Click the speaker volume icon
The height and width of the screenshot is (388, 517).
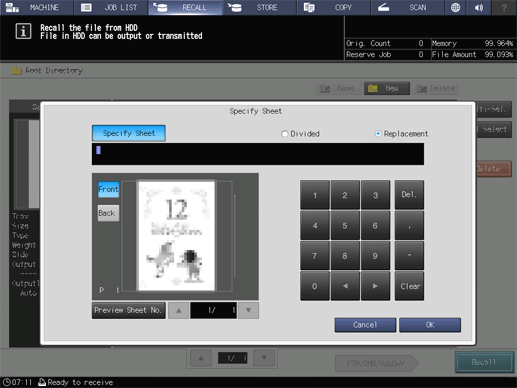[x=479, y=7]
